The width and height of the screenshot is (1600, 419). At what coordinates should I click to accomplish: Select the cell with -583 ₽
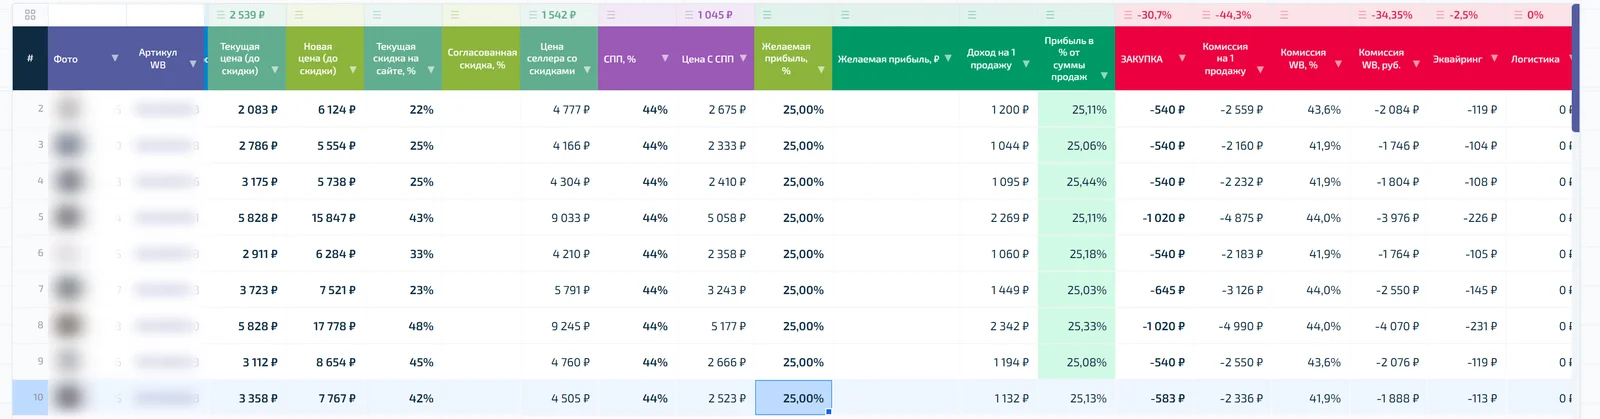[1154, 398]
